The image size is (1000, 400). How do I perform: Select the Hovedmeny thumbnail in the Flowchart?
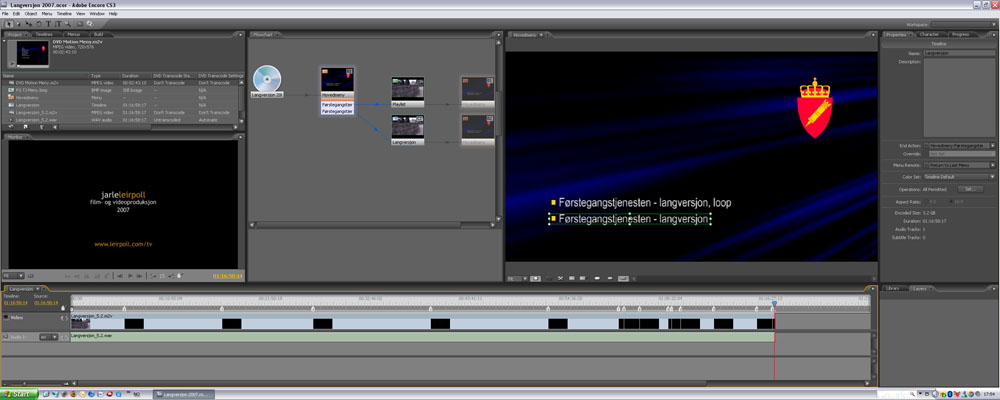coord(337,80)
